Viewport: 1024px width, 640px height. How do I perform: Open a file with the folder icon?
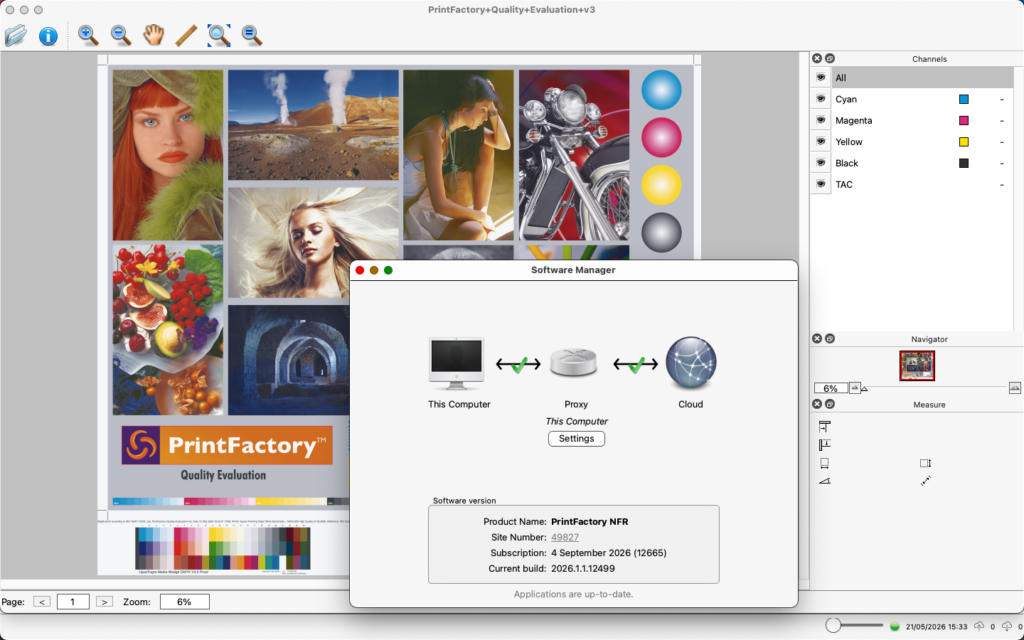click(x=16, y=35)
